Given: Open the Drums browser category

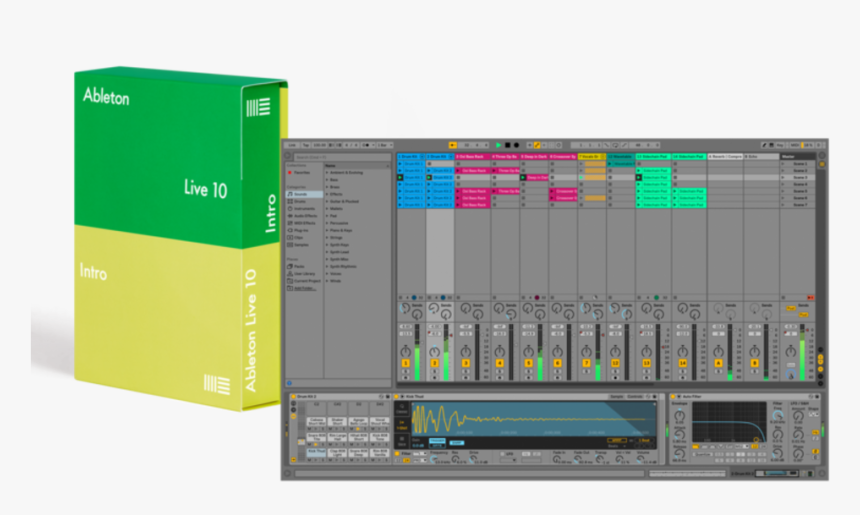Looking at the screenshot, I should [304, 201].
